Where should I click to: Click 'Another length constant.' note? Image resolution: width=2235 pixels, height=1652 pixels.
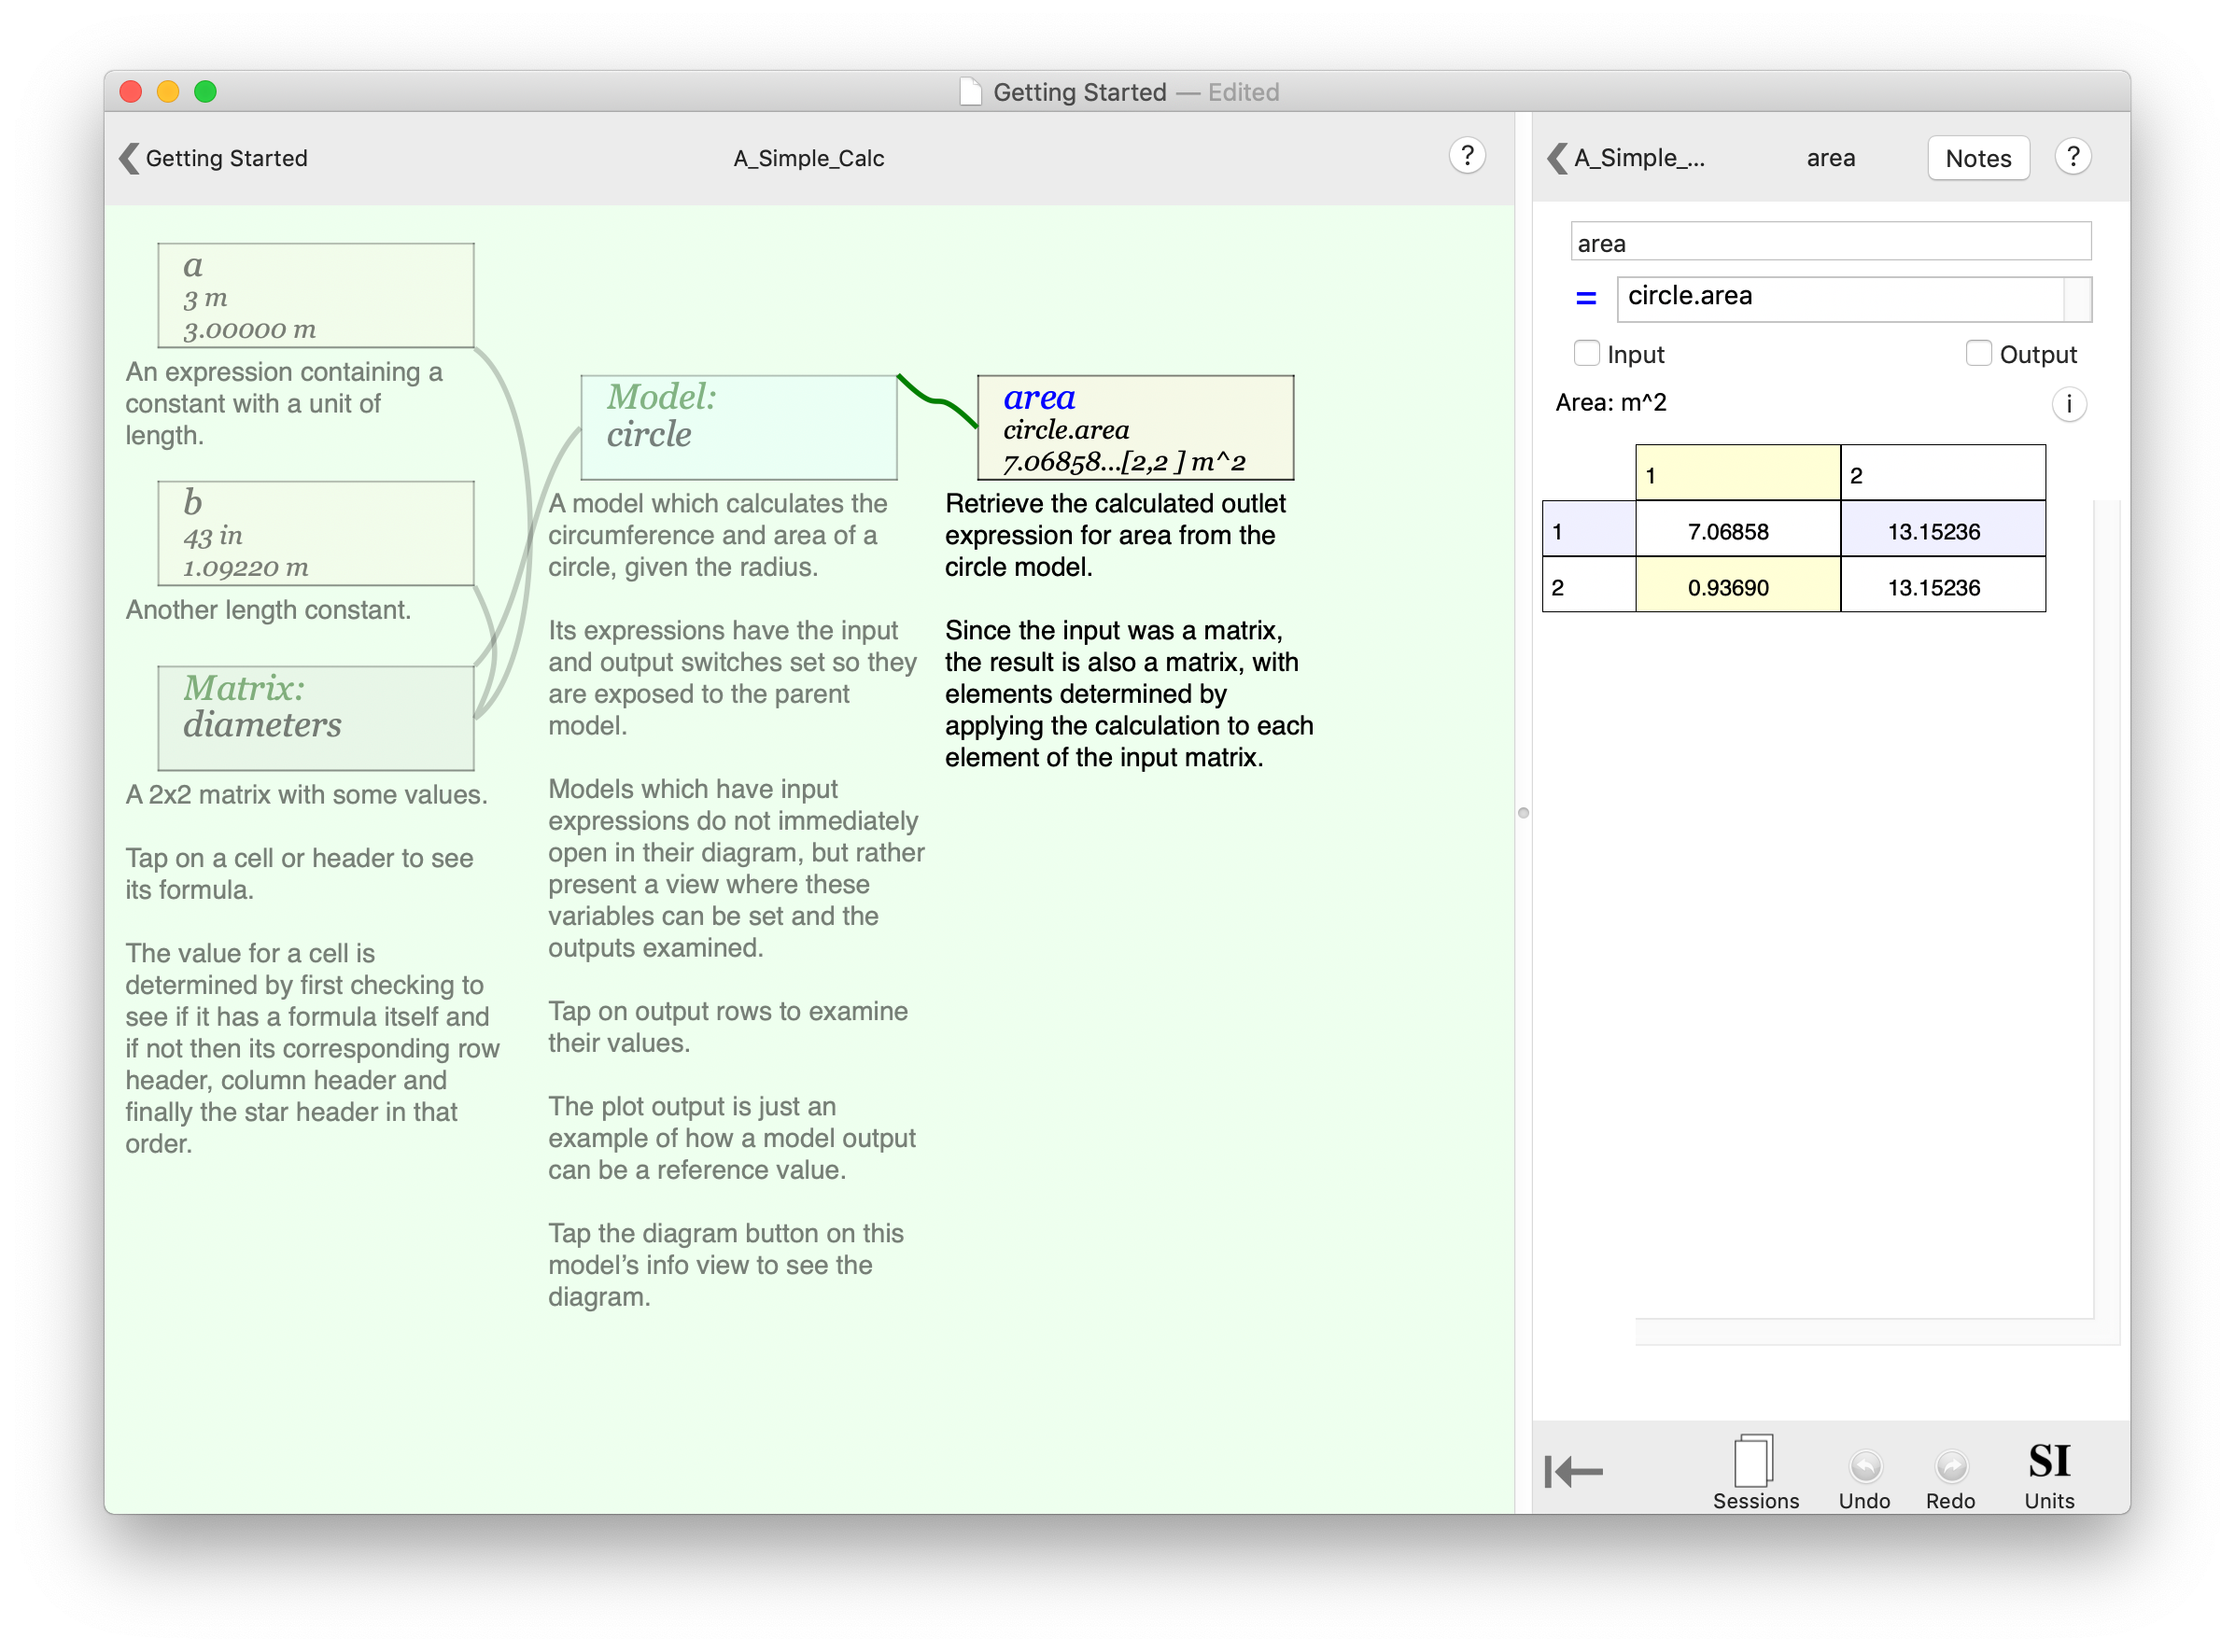tap(268, 609)
